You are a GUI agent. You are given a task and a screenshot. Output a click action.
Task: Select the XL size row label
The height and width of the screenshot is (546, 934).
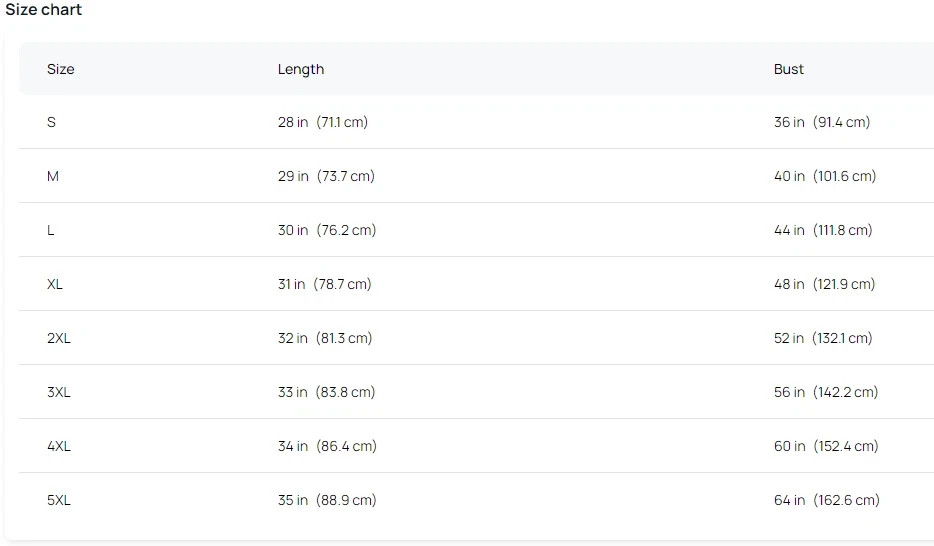click(55, 284)
